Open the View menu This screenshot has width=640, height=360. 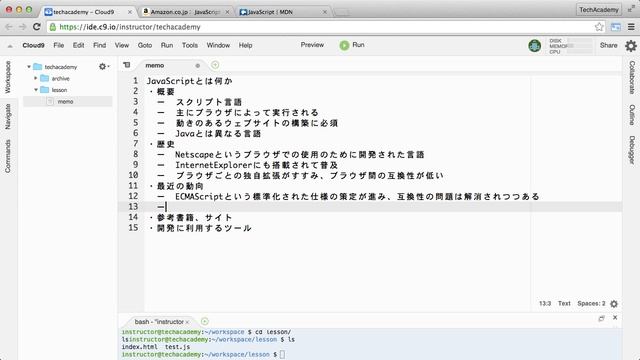point(122,45)
